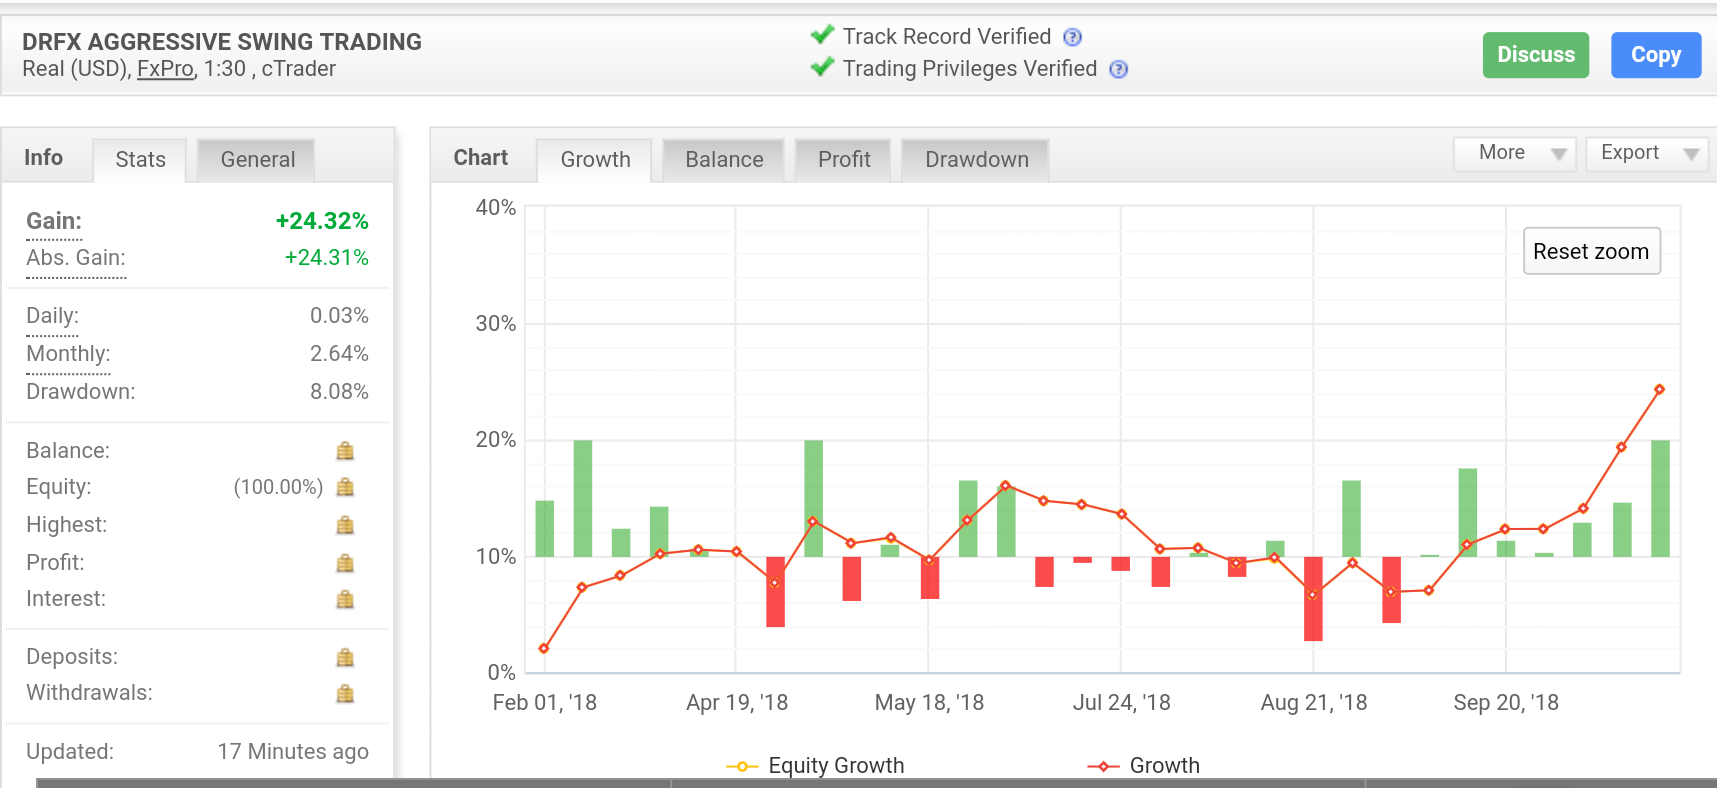Click the lock icon next to Balance
The height and width of the screenshot is (788, 1717).
pos(345,451)
